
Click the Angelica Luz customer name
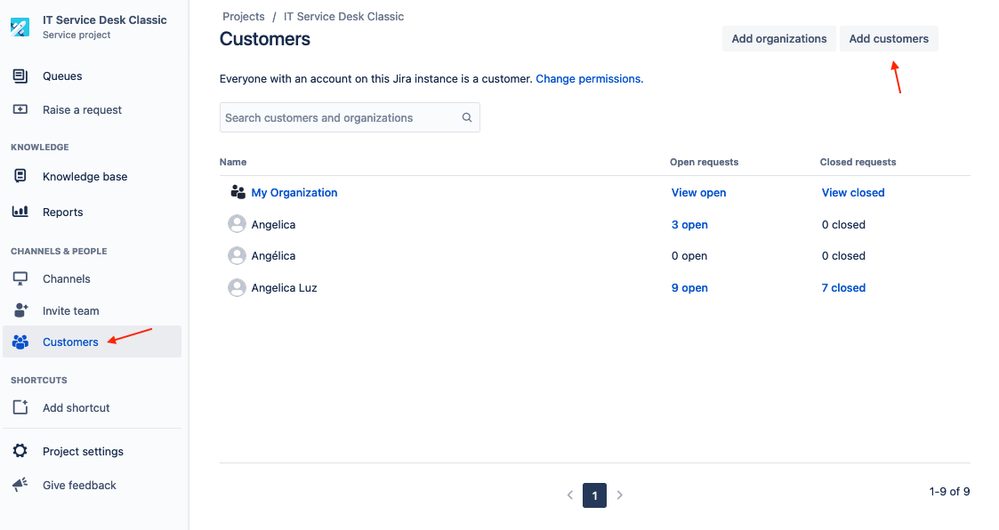tap(284, 288)
